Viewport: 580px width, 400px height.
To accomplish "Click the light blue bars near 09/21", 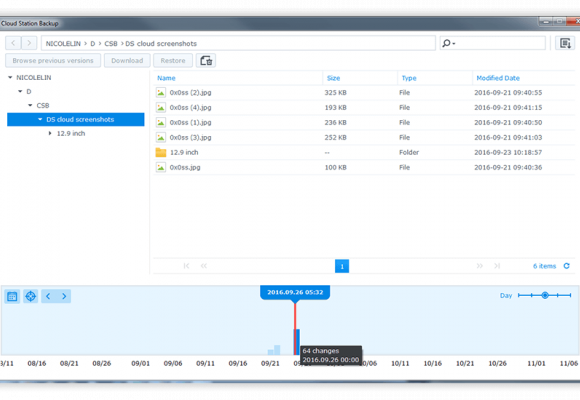I will click(x=274, y=350).
